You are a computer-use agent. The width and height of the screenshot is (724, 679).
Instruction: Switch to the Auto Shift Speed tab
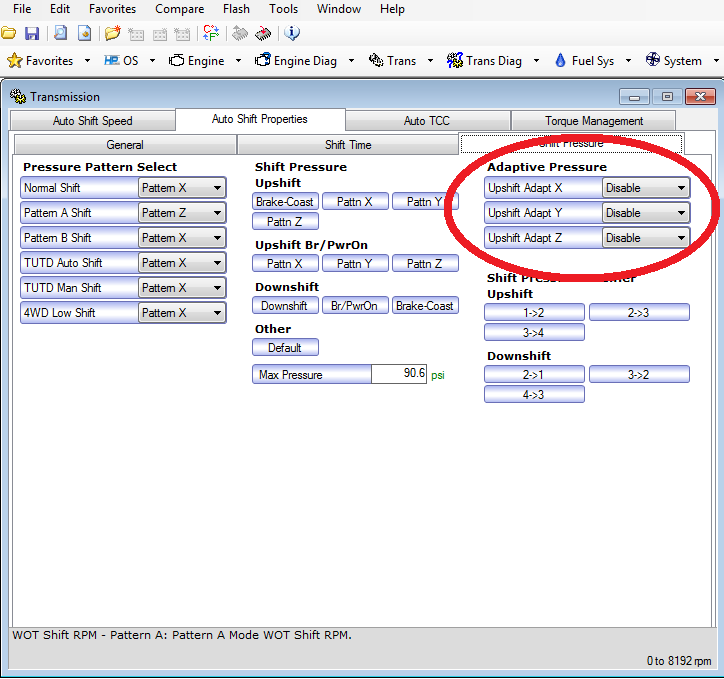pos(92,120)
